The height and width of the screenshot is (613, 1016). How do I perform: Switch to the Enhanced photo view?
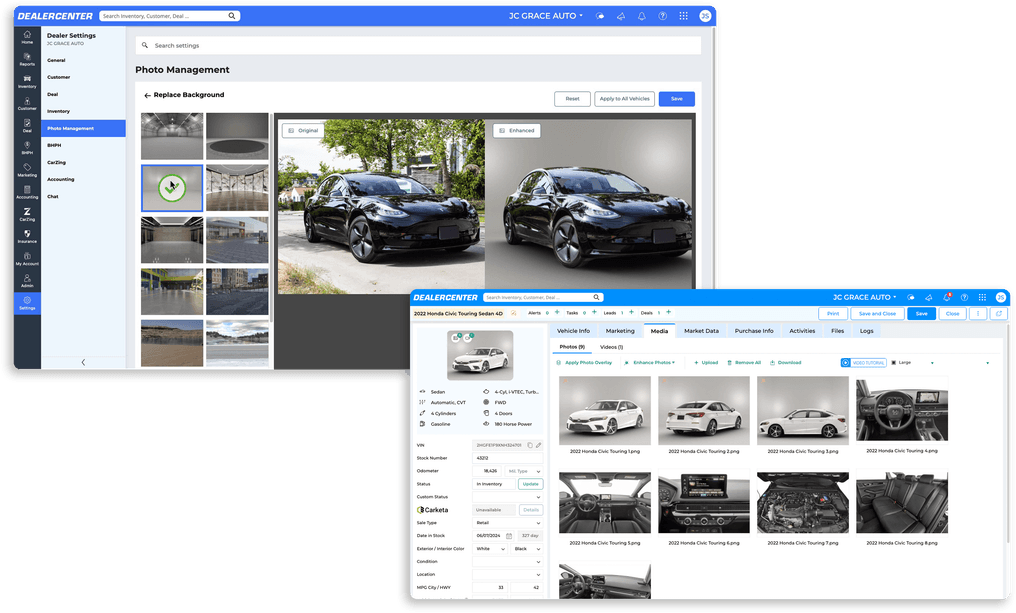(x=516, y=130)
